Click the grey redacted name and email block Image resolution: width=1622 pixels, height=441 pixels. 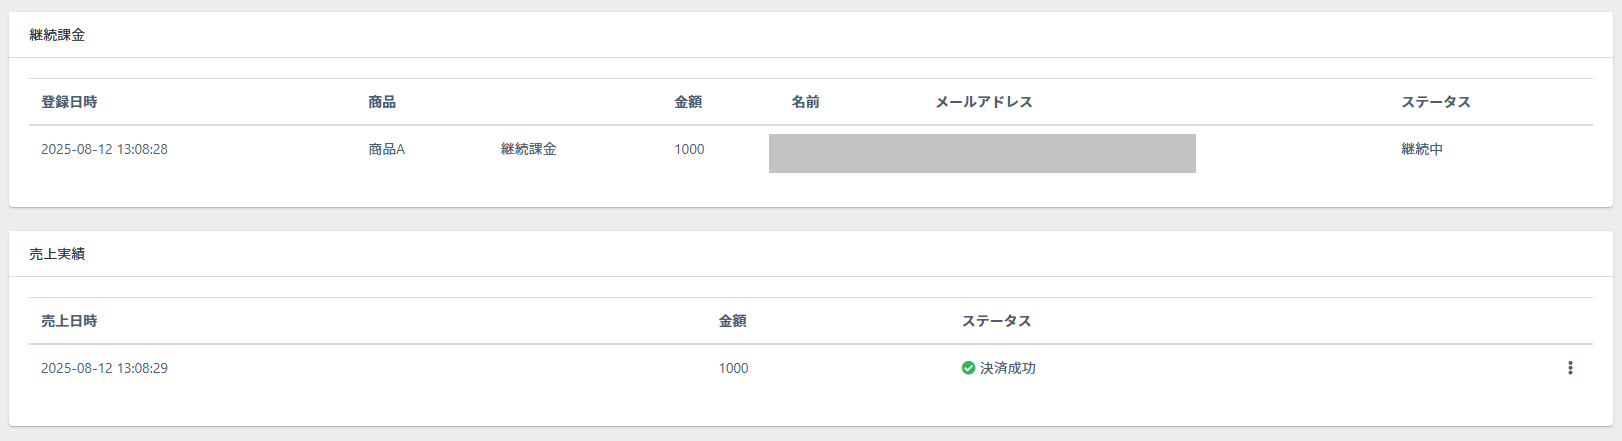(x=982, y=153)
